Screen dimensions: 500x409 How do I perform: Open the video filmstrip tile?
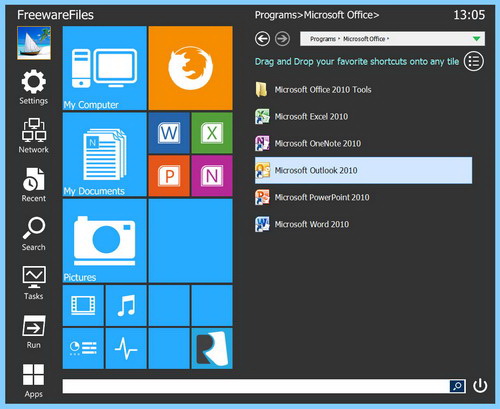point(83,305)
